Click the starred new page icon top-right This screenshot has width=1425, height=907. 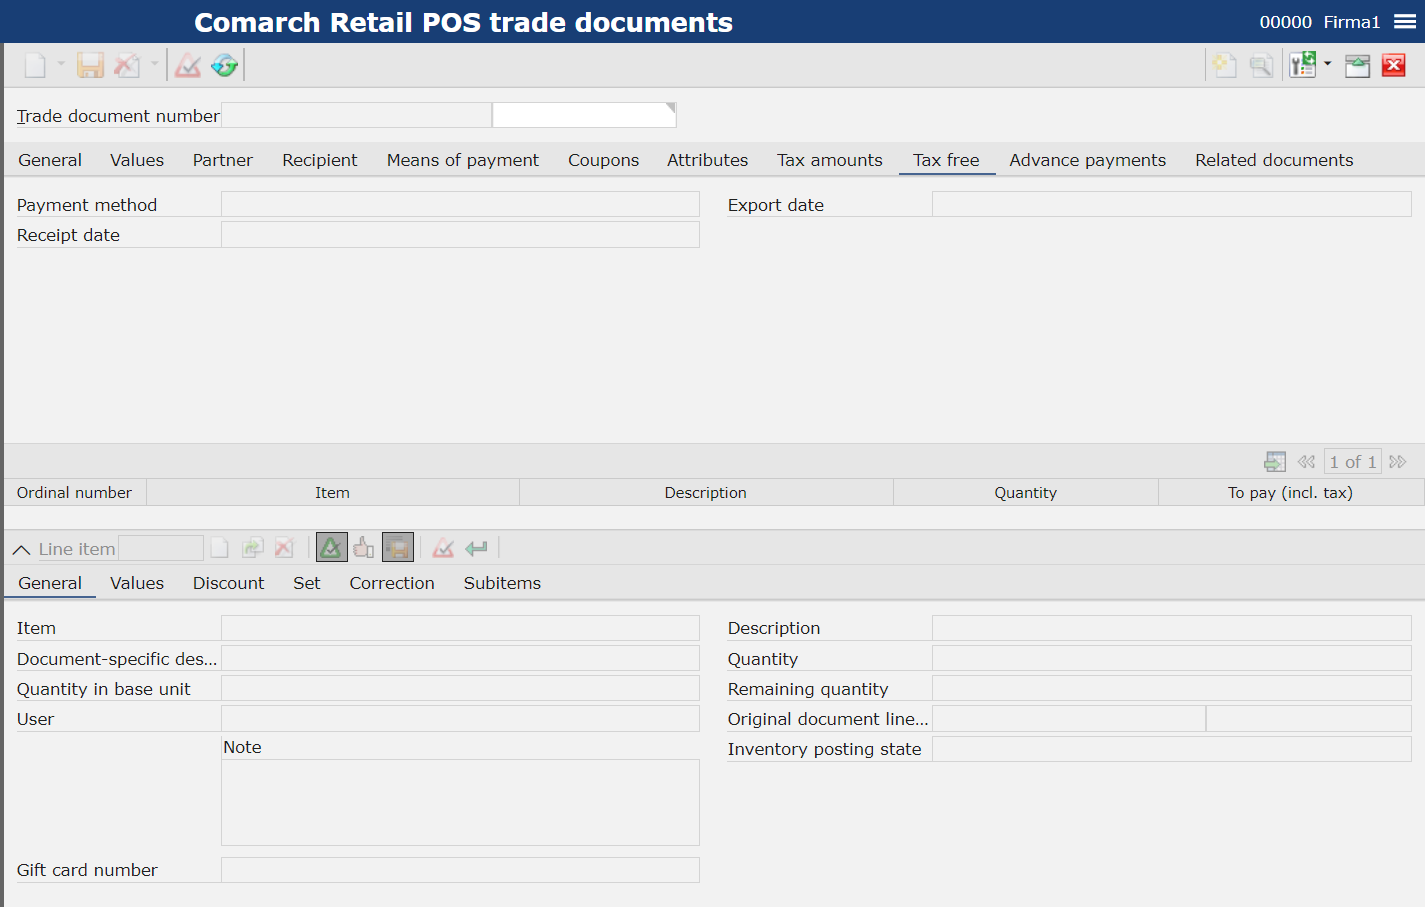[x=1225, y=66]
